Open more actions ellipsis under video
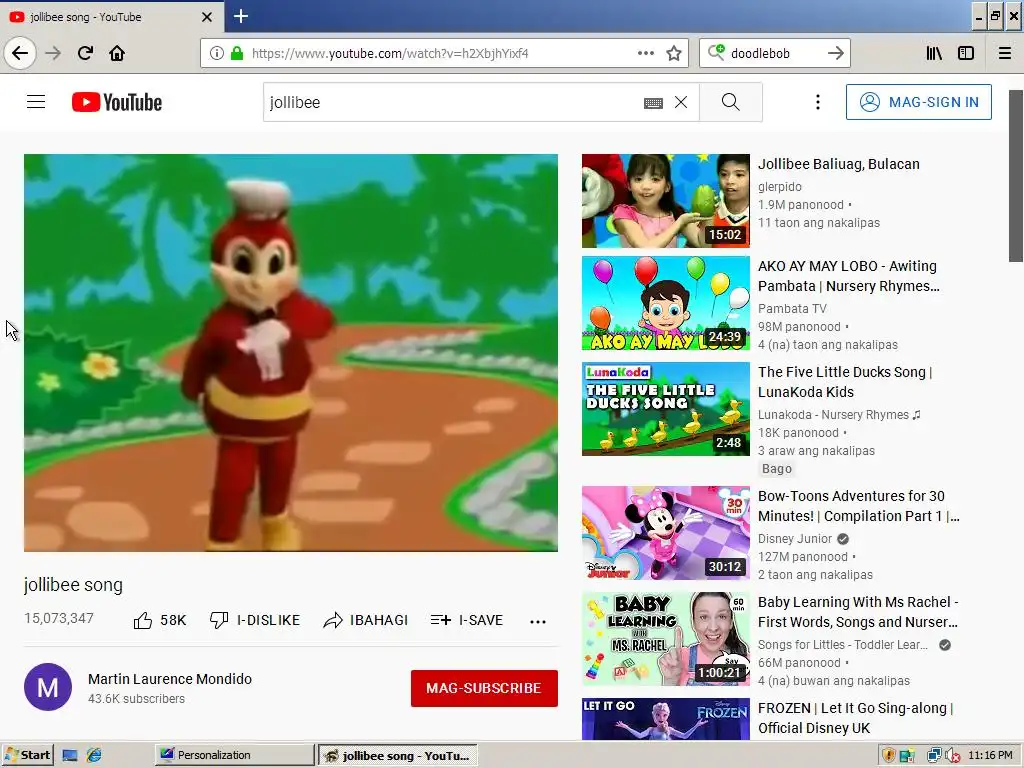1024x768 pixels. [537, 621]
